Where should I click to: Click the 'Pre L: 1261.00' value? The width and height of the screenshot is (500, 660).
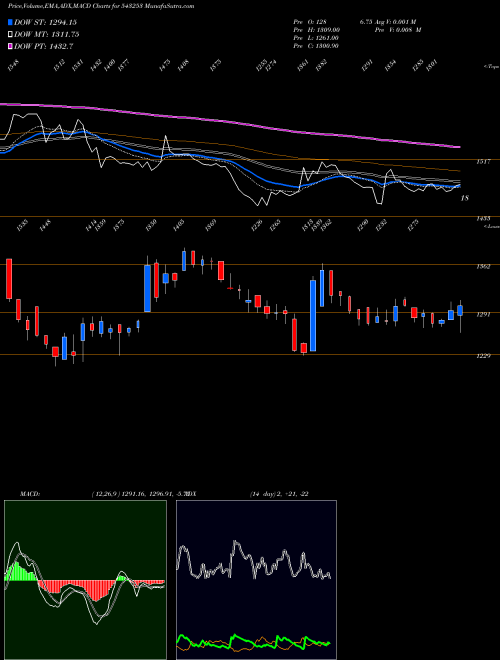(x=316, y=38)
